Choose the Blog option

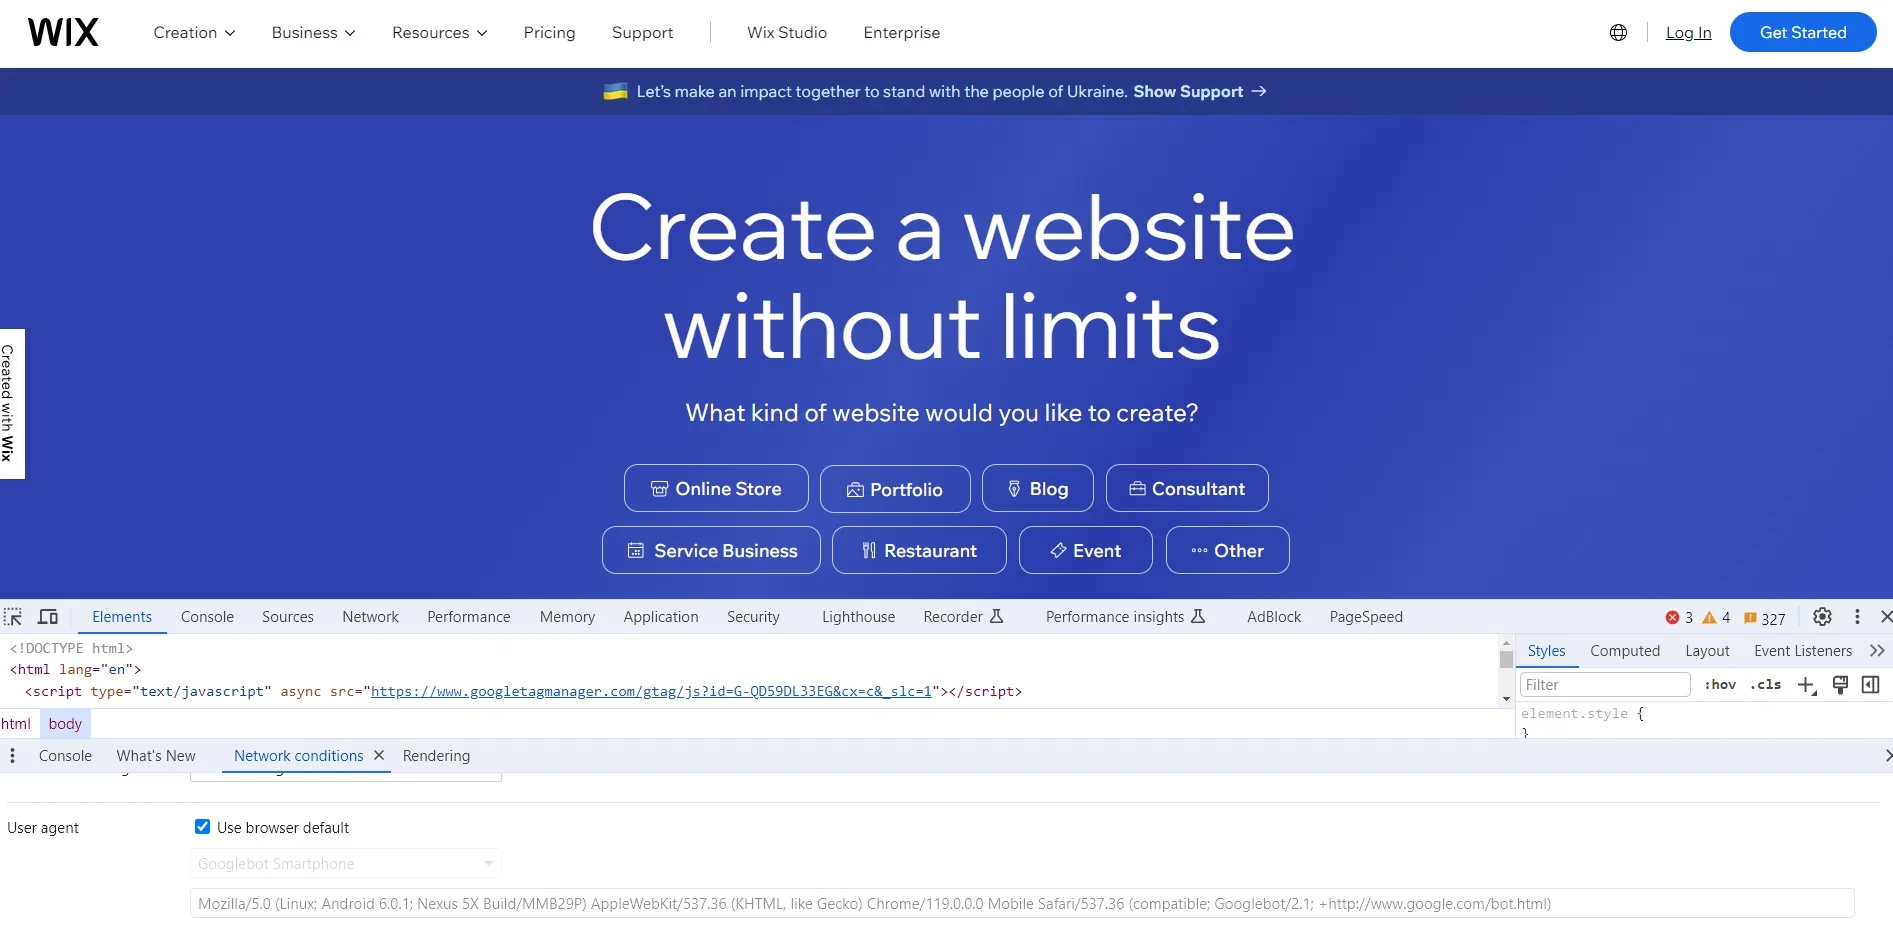tap(1037, 489)
